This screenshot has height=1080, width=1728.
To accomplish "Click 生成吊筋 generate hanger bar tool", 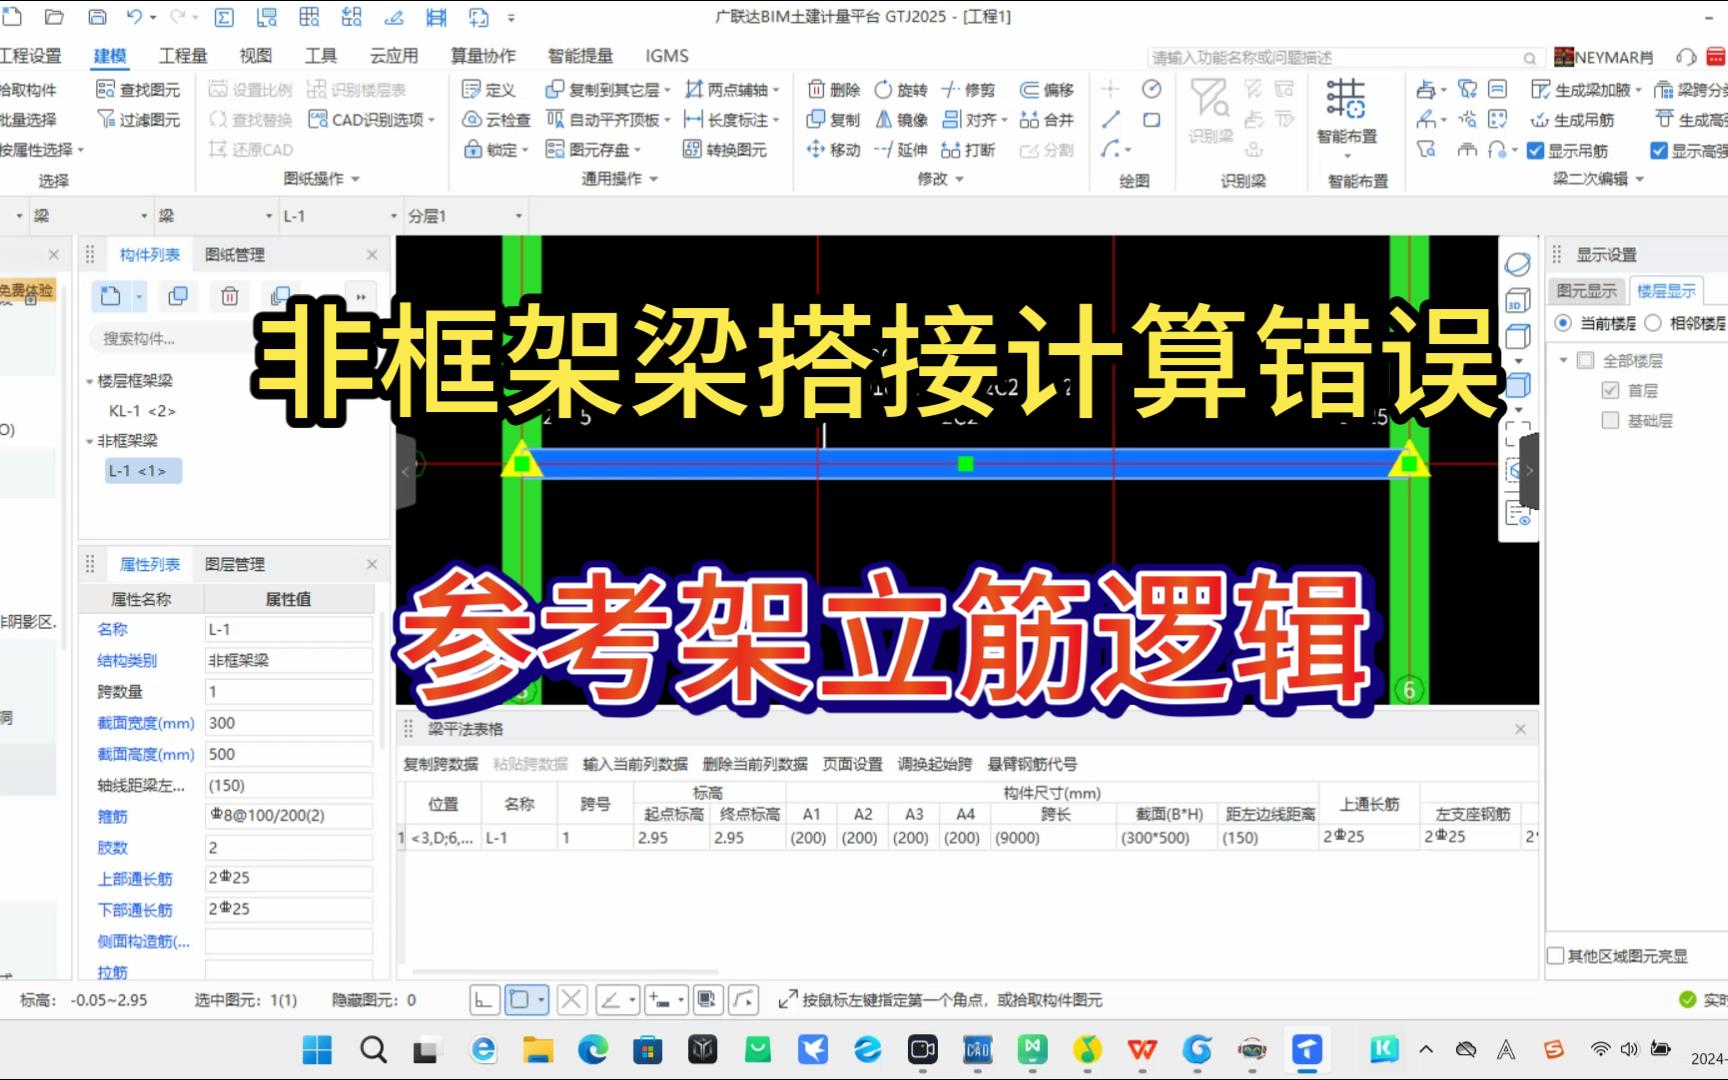I will [1572, 120].
